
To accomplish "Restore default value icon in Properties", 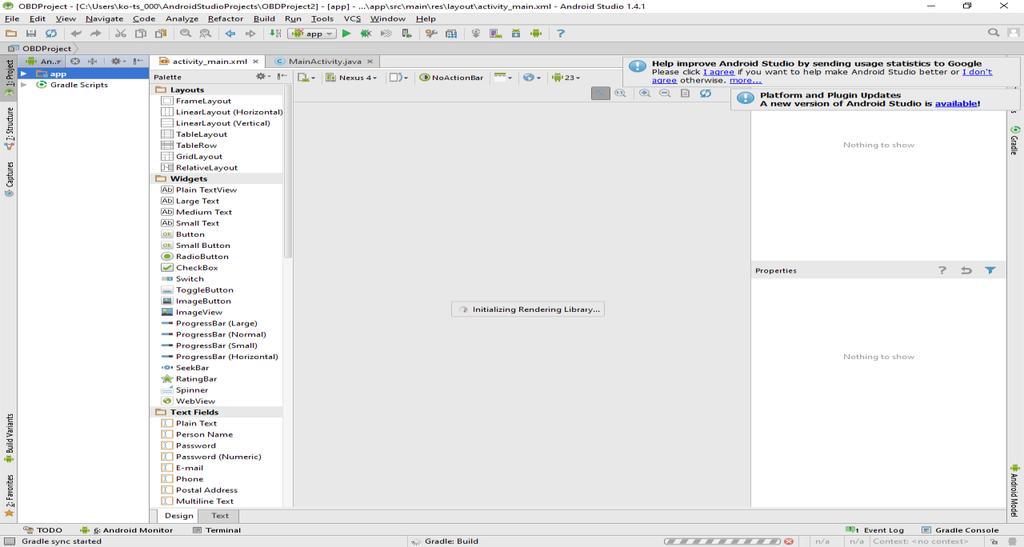I will (x=966, y=270).
